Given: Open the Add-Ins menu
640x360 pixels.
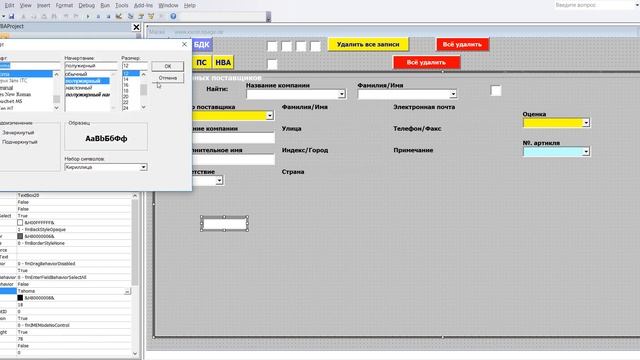Looking at the screenshot, I should tap(143, 5).
